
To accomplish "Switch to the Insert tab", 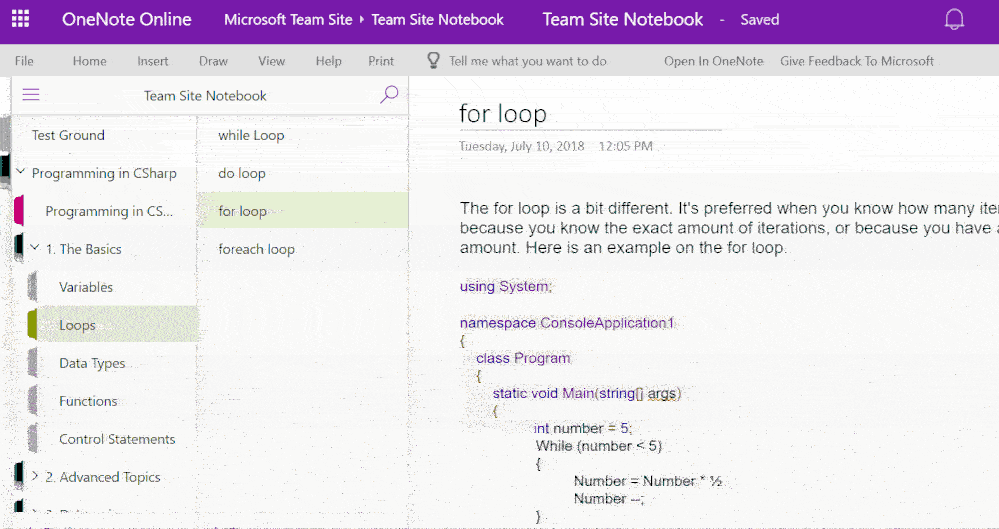I will (153, 61).
